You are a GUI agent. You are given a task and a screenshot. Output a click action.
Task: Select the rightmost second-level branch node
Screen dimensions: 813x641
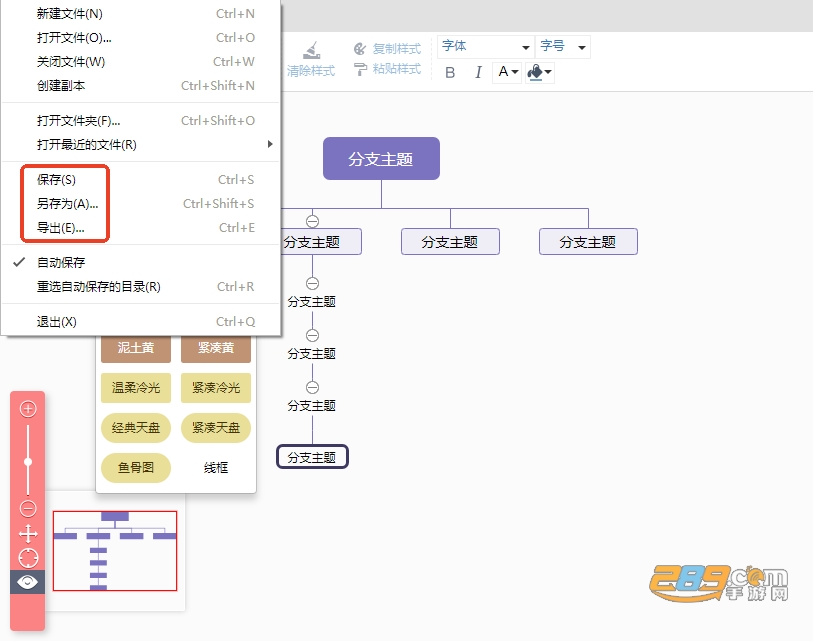588,242
